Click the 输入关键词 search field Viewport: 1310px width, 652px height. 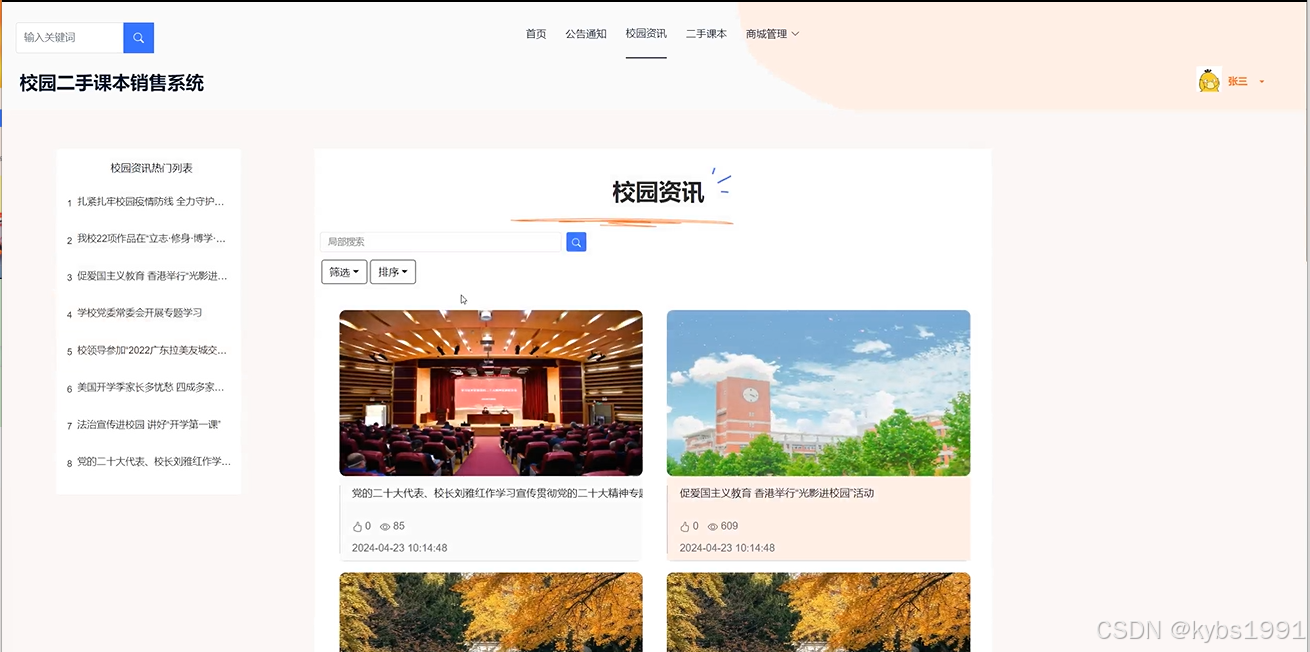70,38
